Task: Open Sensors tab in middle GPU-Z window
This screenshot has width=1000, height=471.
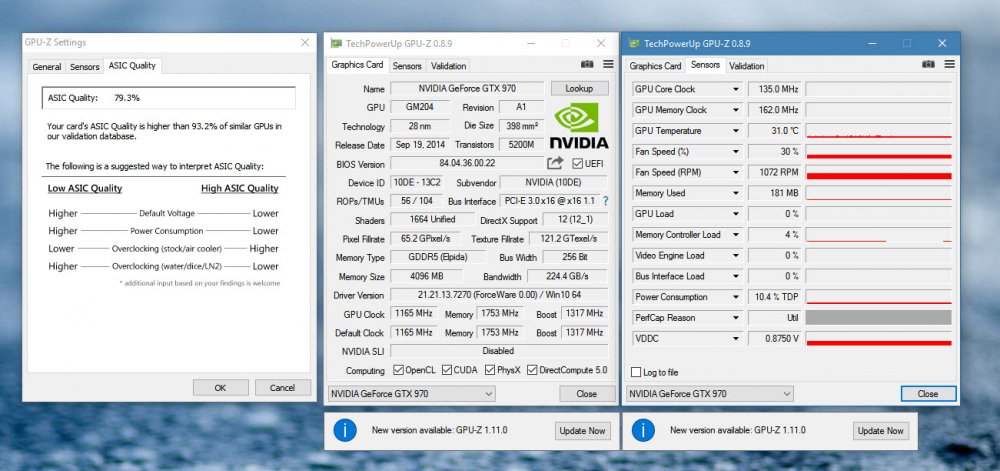Action: 407,66
